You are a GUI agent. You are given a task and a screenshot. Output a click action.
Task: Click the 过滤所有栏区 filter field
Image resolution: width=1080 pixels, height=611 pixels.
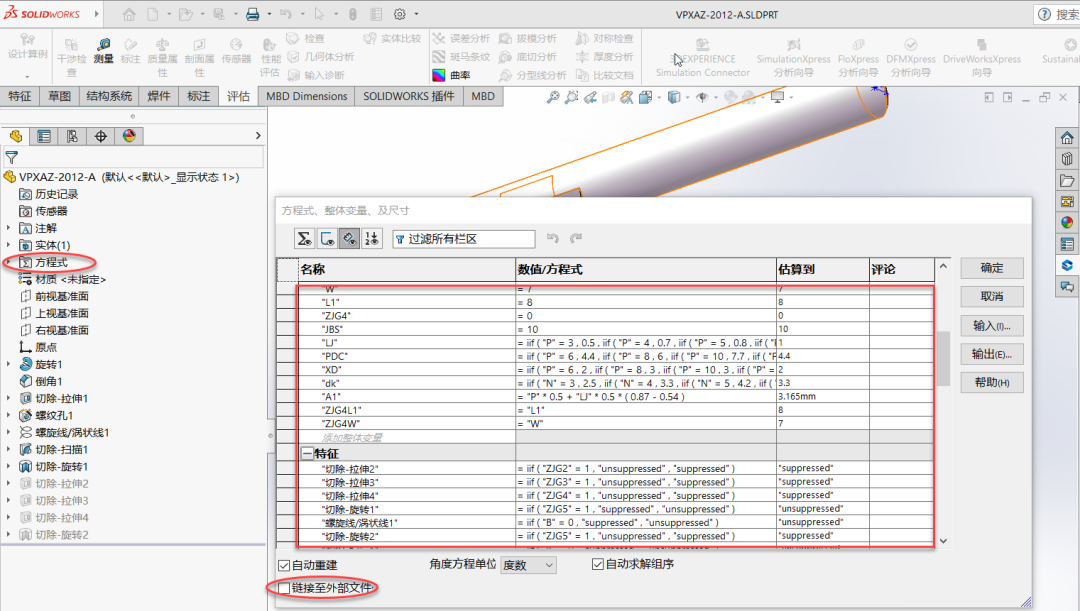[464, 239]
